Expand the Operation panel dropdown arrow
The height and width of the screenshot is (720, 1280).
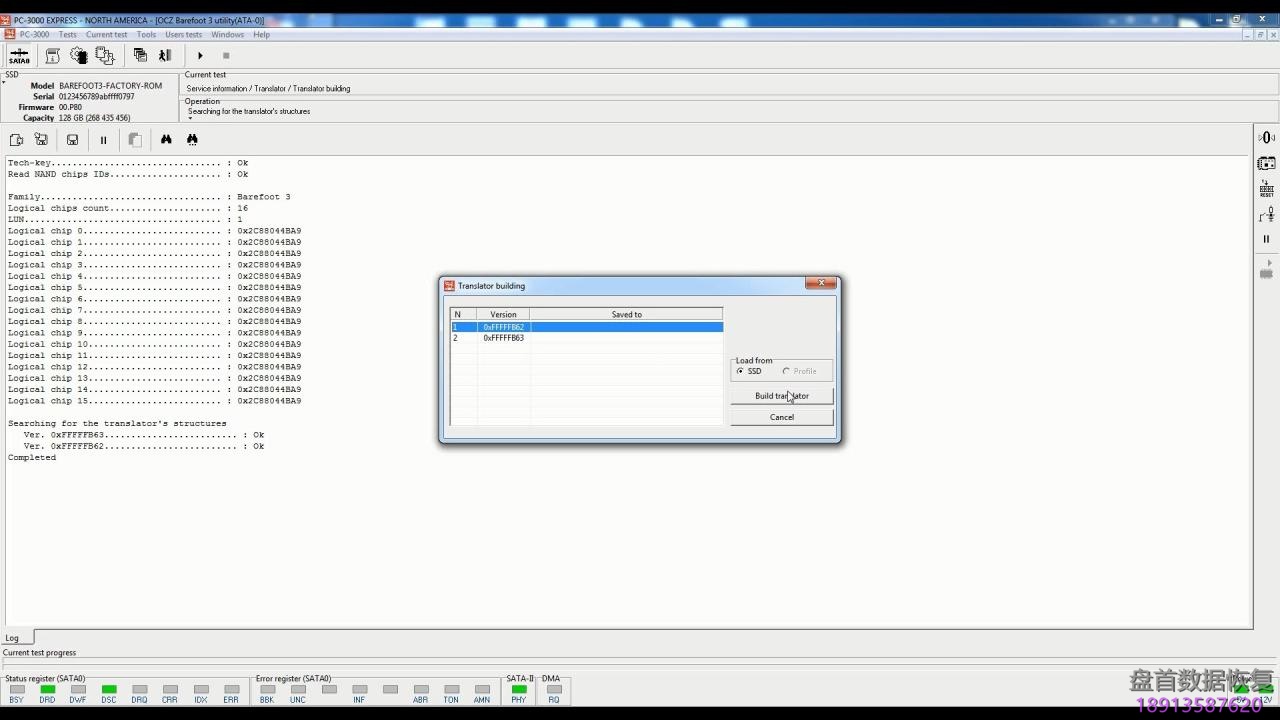pyautogui.click(x=190, y=118)
